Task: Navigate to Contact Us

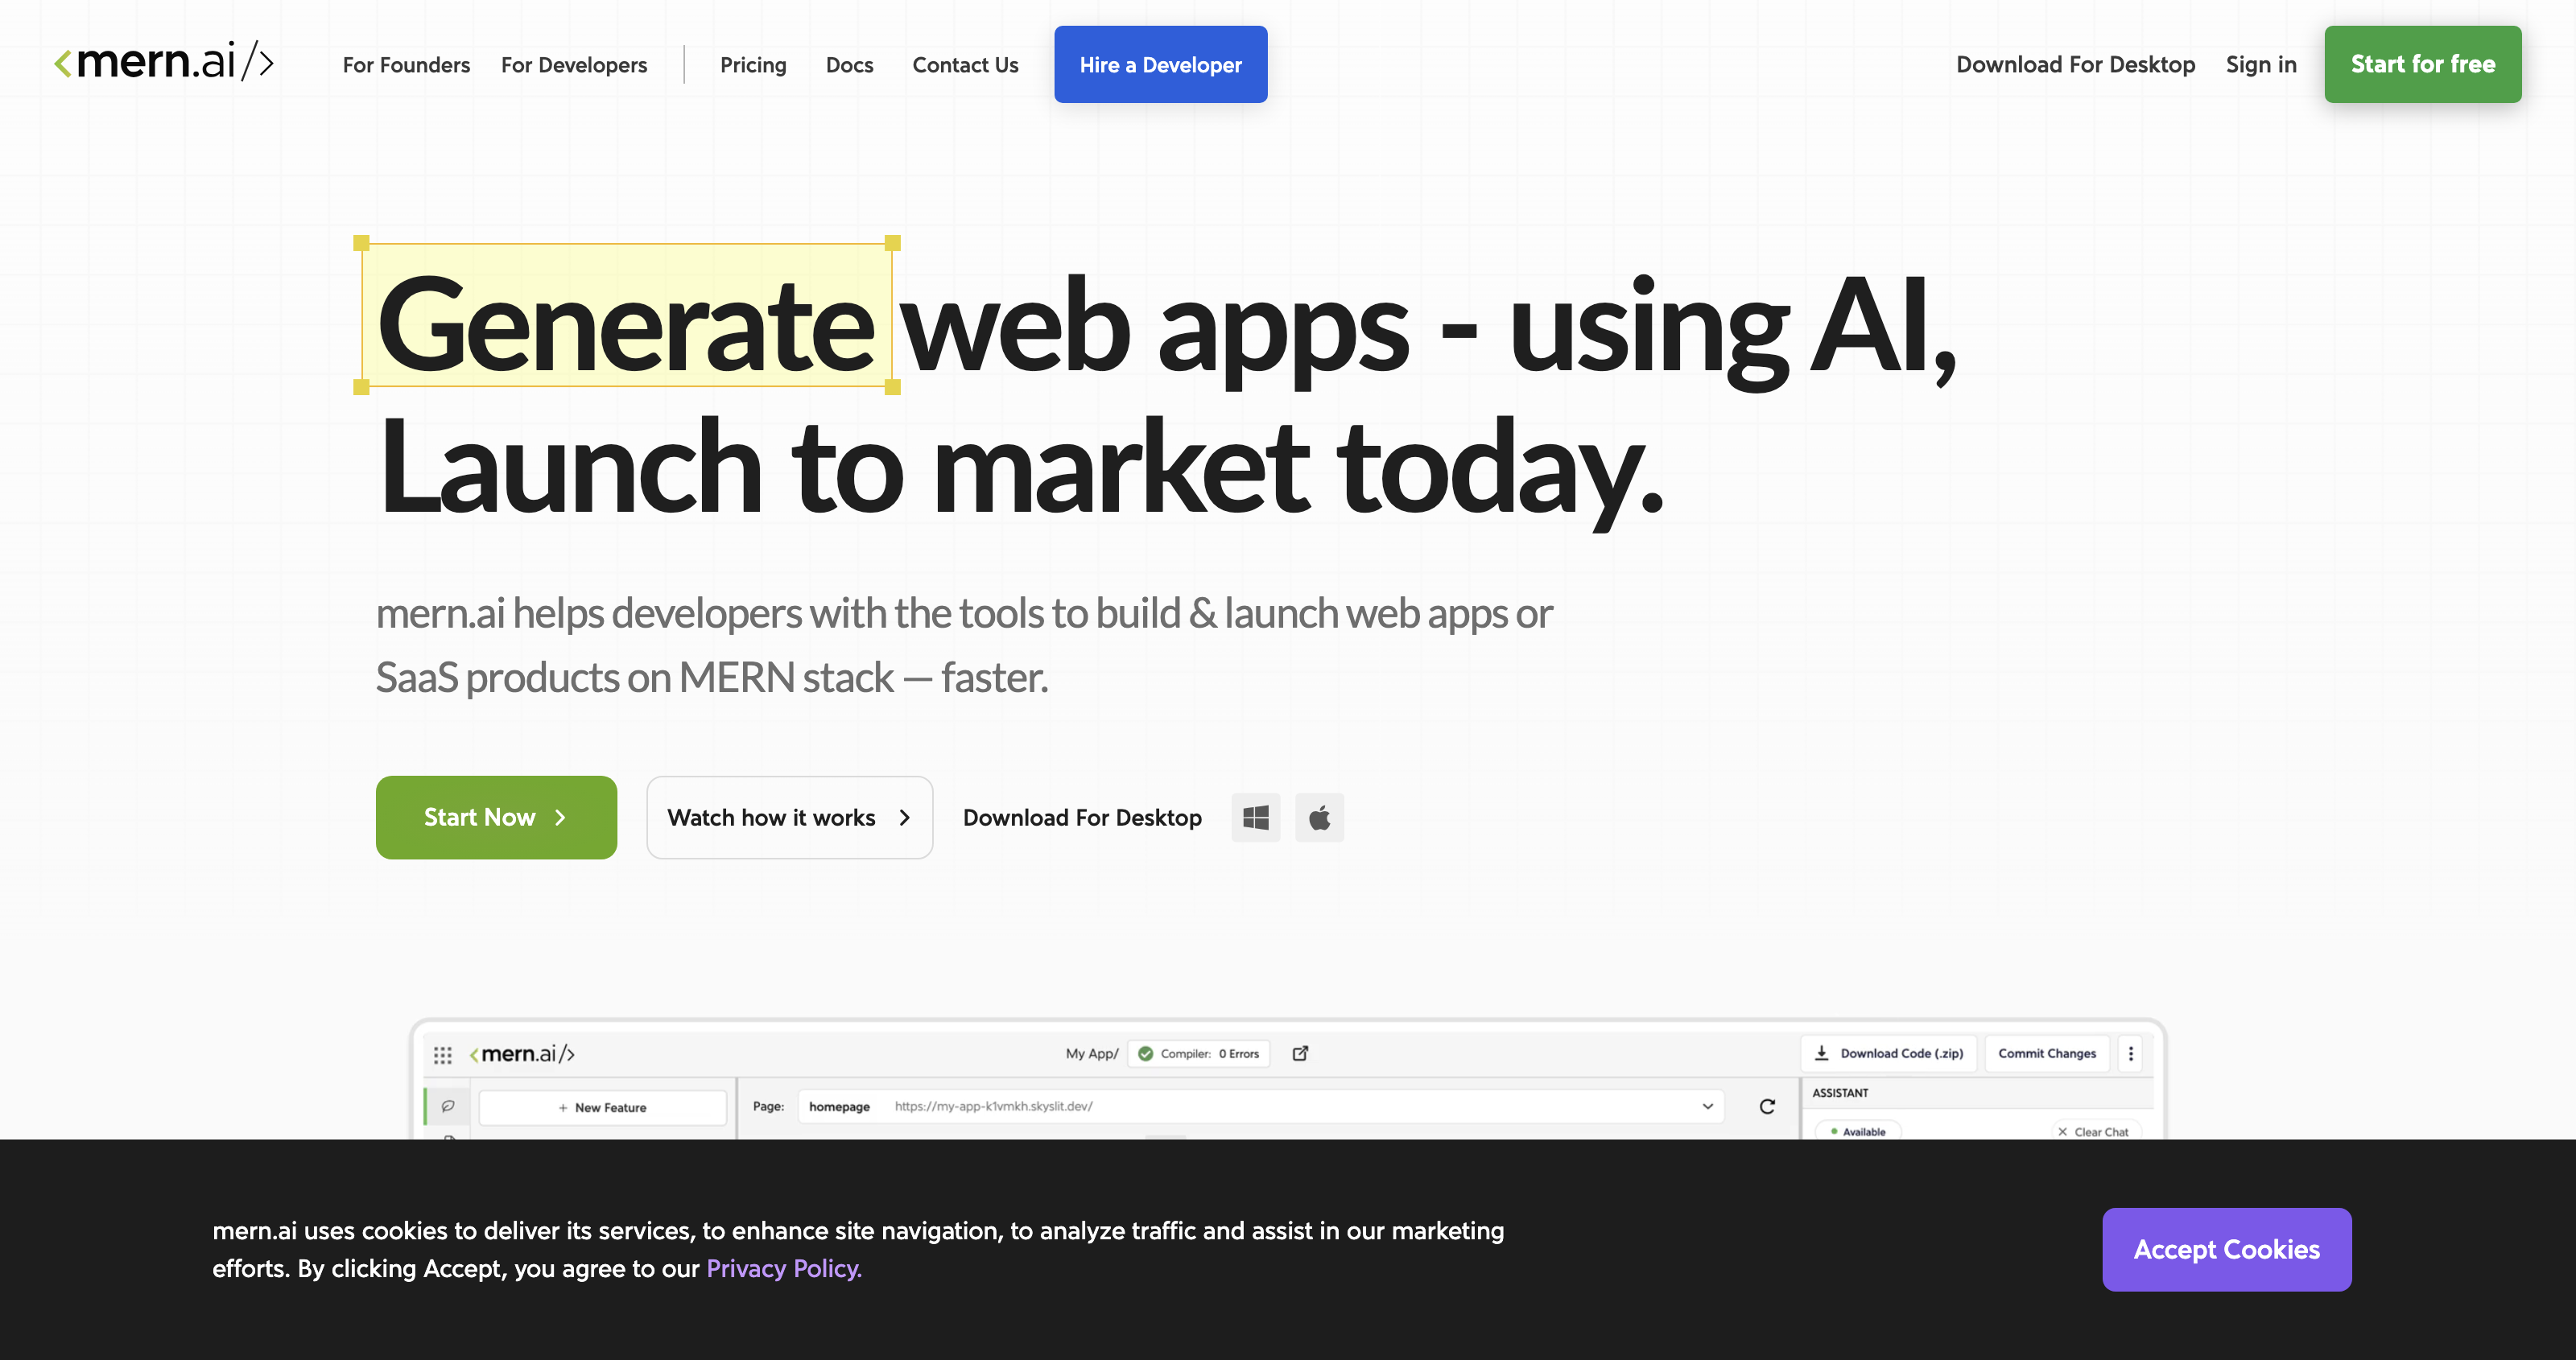Action: point(965,65)
